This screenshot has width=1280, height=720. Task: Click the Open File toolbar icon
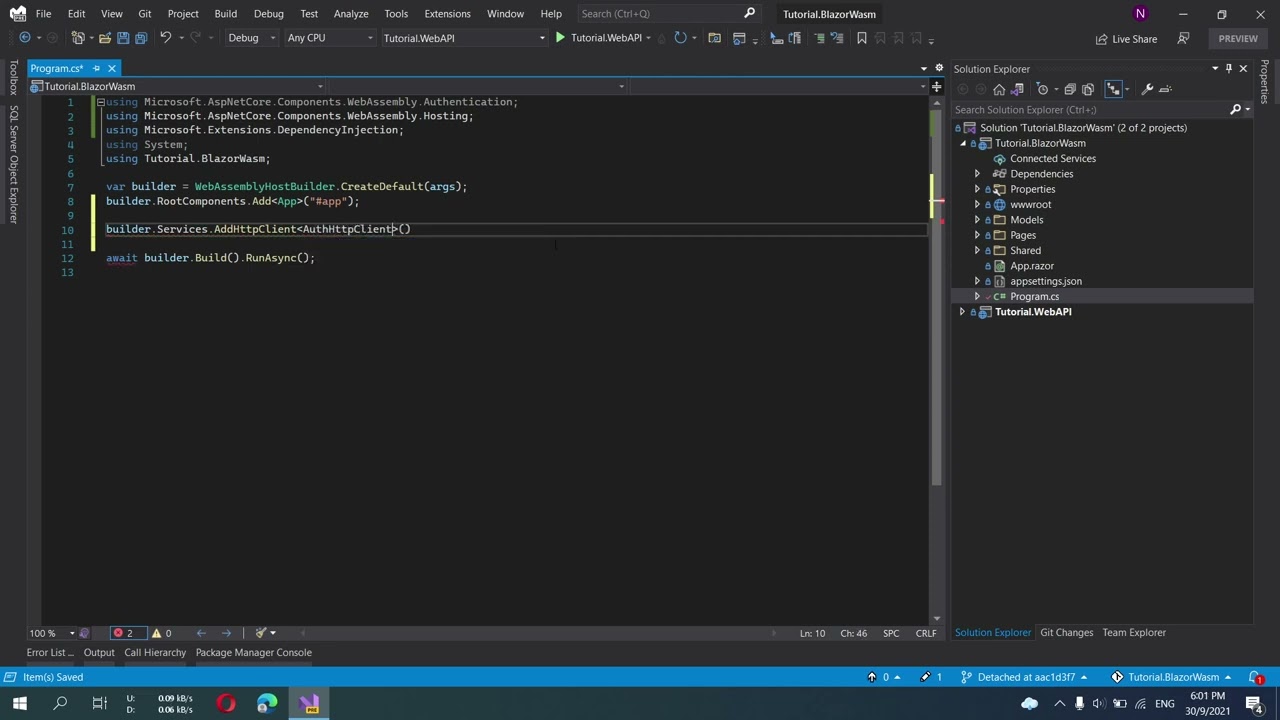[x=104, y=38]
